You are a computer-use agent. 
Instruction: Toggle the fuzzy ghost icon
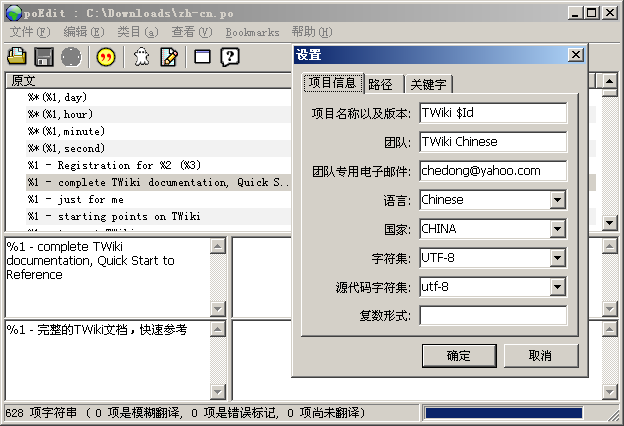click(141, 57)
